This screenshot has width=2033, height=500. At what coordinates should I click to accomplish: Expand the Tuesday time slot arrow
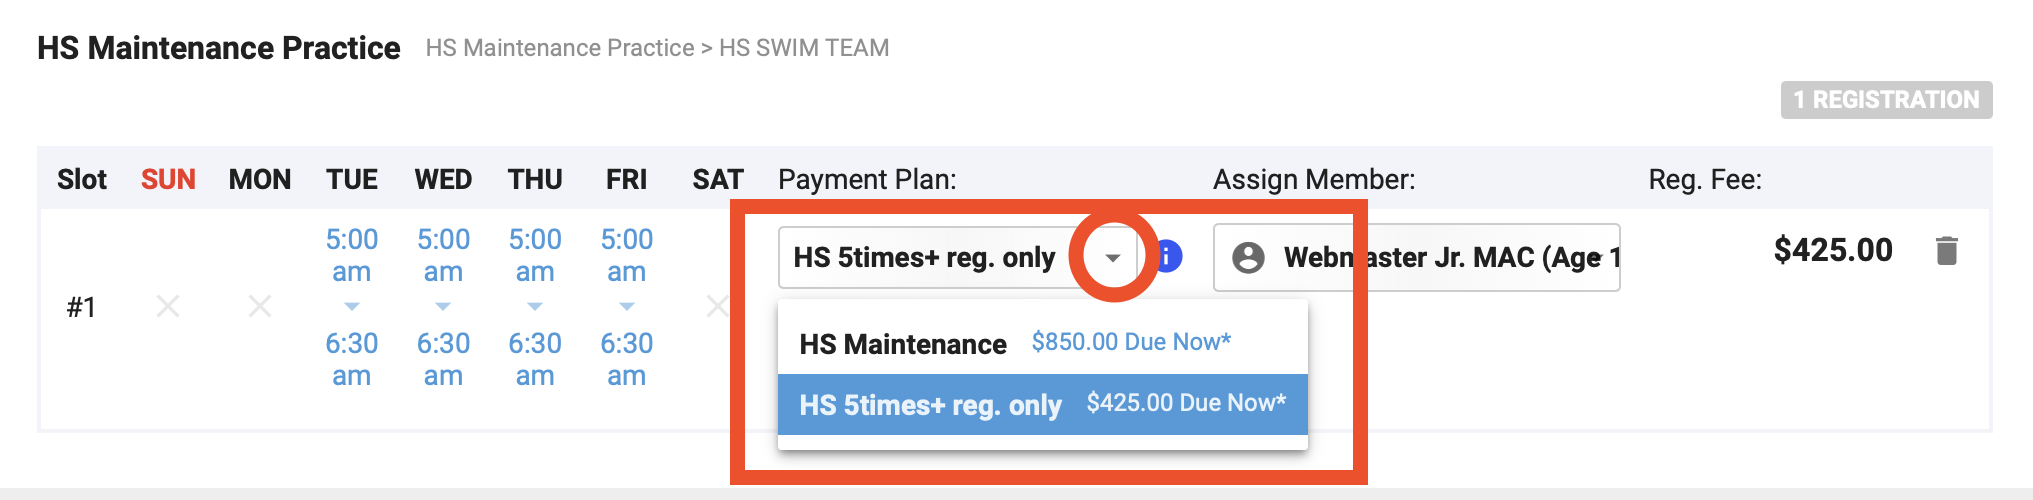(x=351, y=306)
